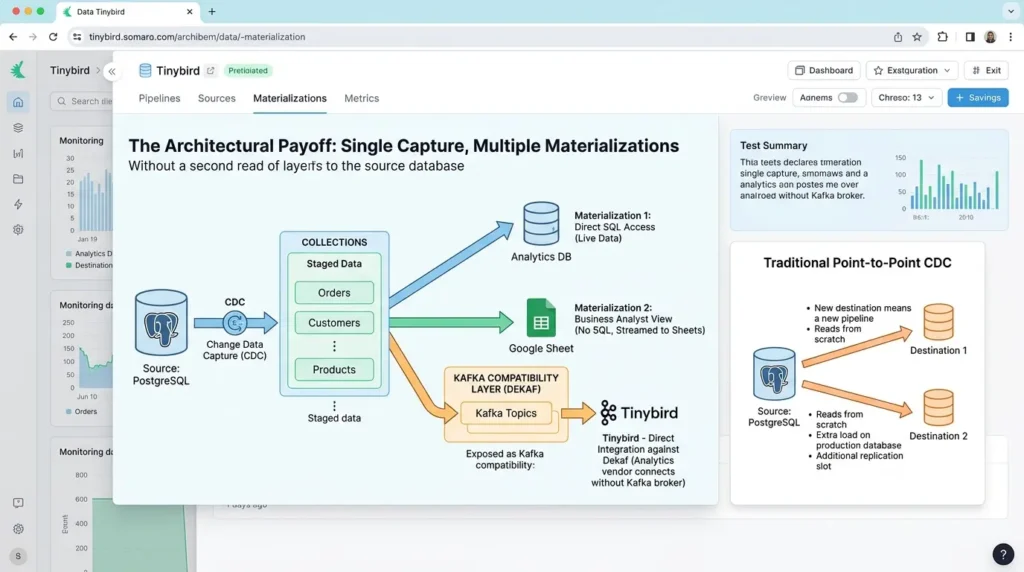Click the Monitoring card title in the sidebar
The height and width of the screenshot is (572, 1024).
(81, 140)
